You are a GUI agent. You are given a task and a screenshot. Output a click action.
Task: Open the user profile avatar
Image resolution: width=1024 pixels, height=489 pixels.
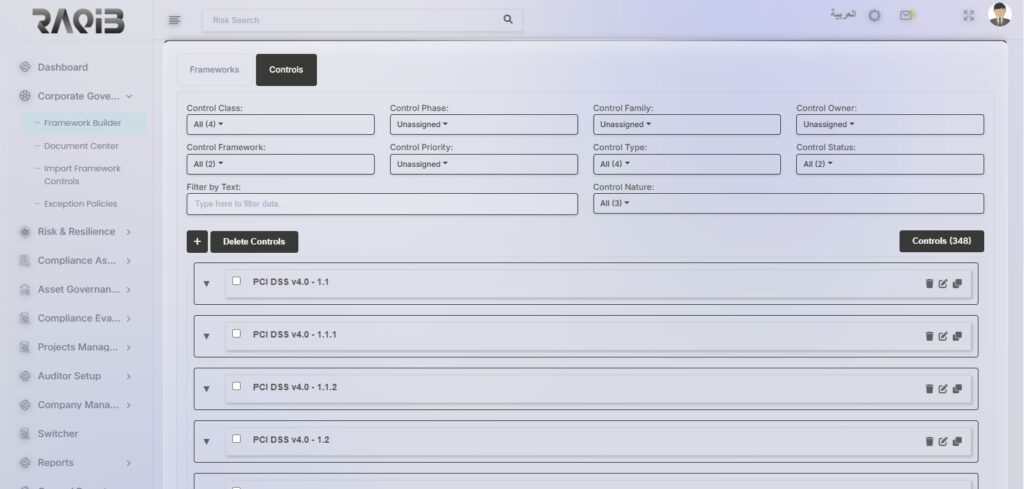[999, 15]
